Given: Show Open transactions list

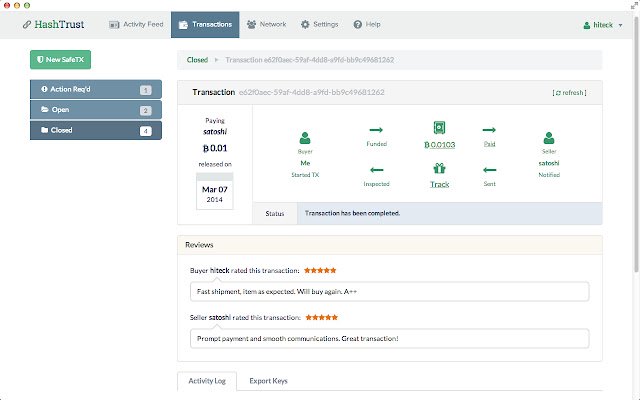Looking at the screenshot, I should [x=96, y=110].
